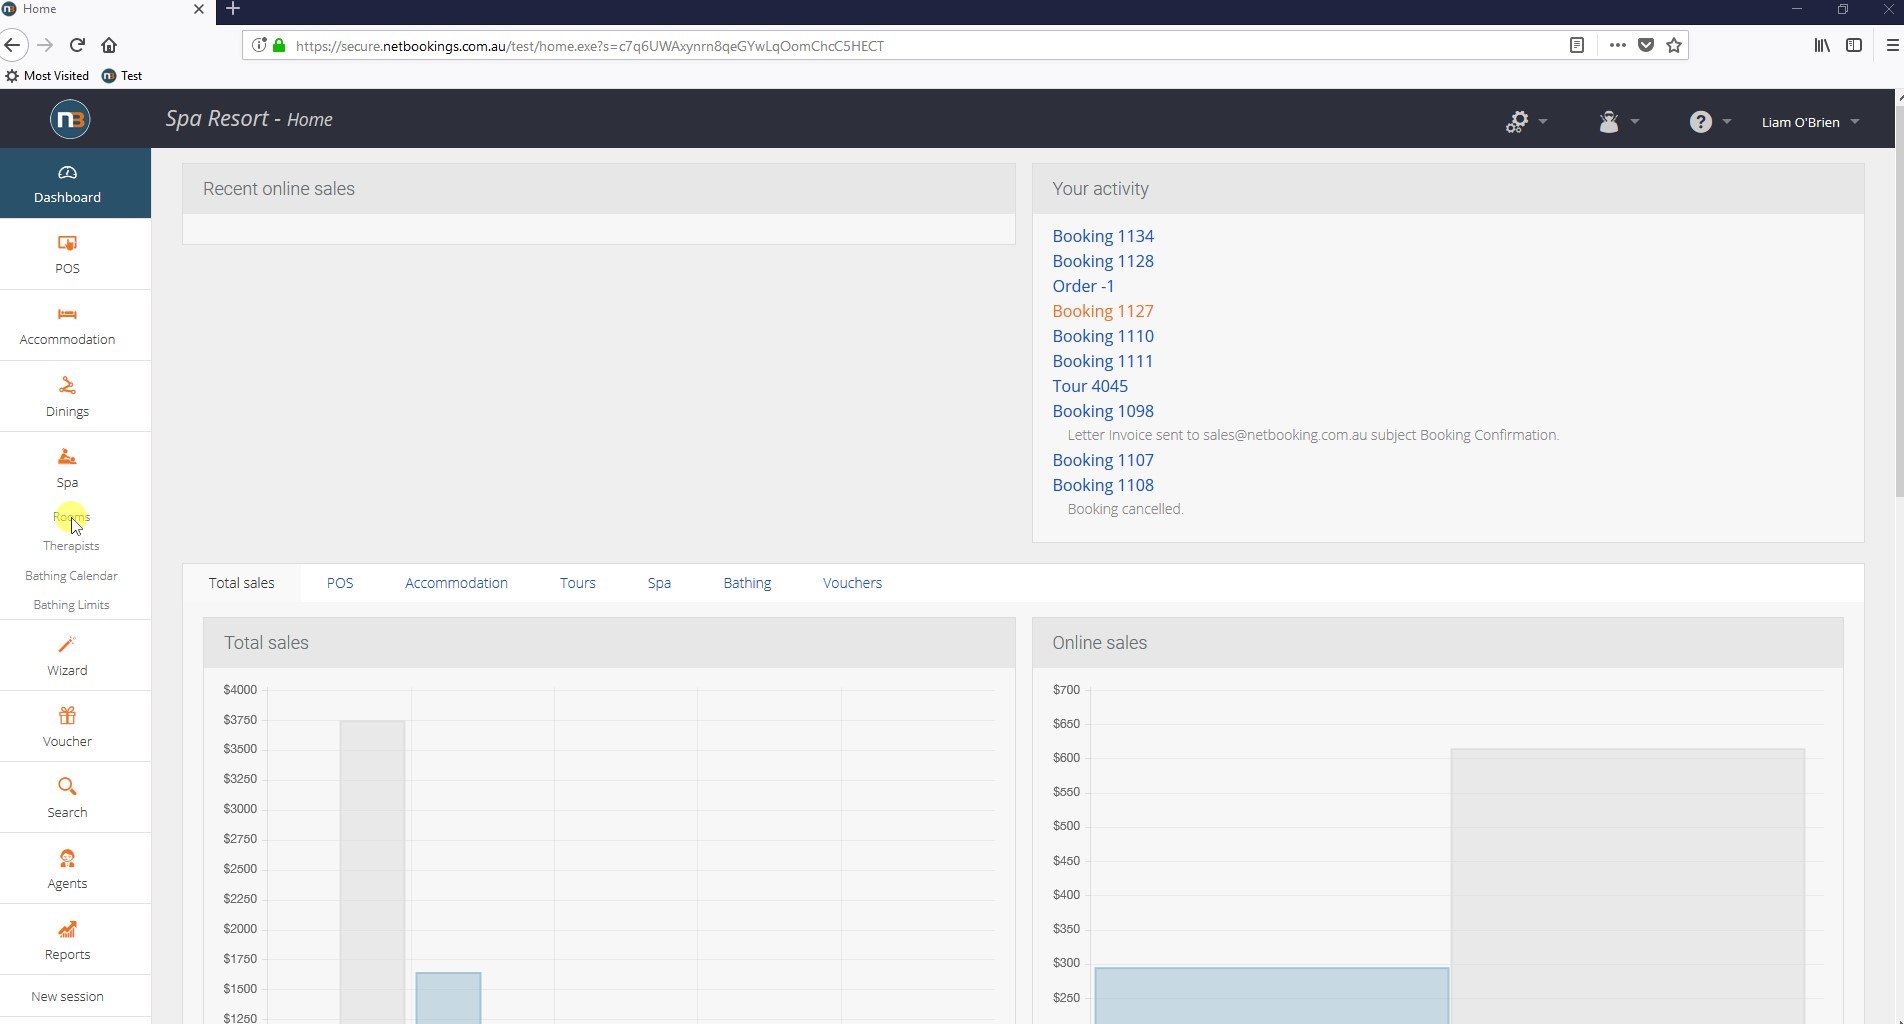Open the browser library icon
The width and height of the screenshot is (1904, 1024).
(x=1822, y=45)
